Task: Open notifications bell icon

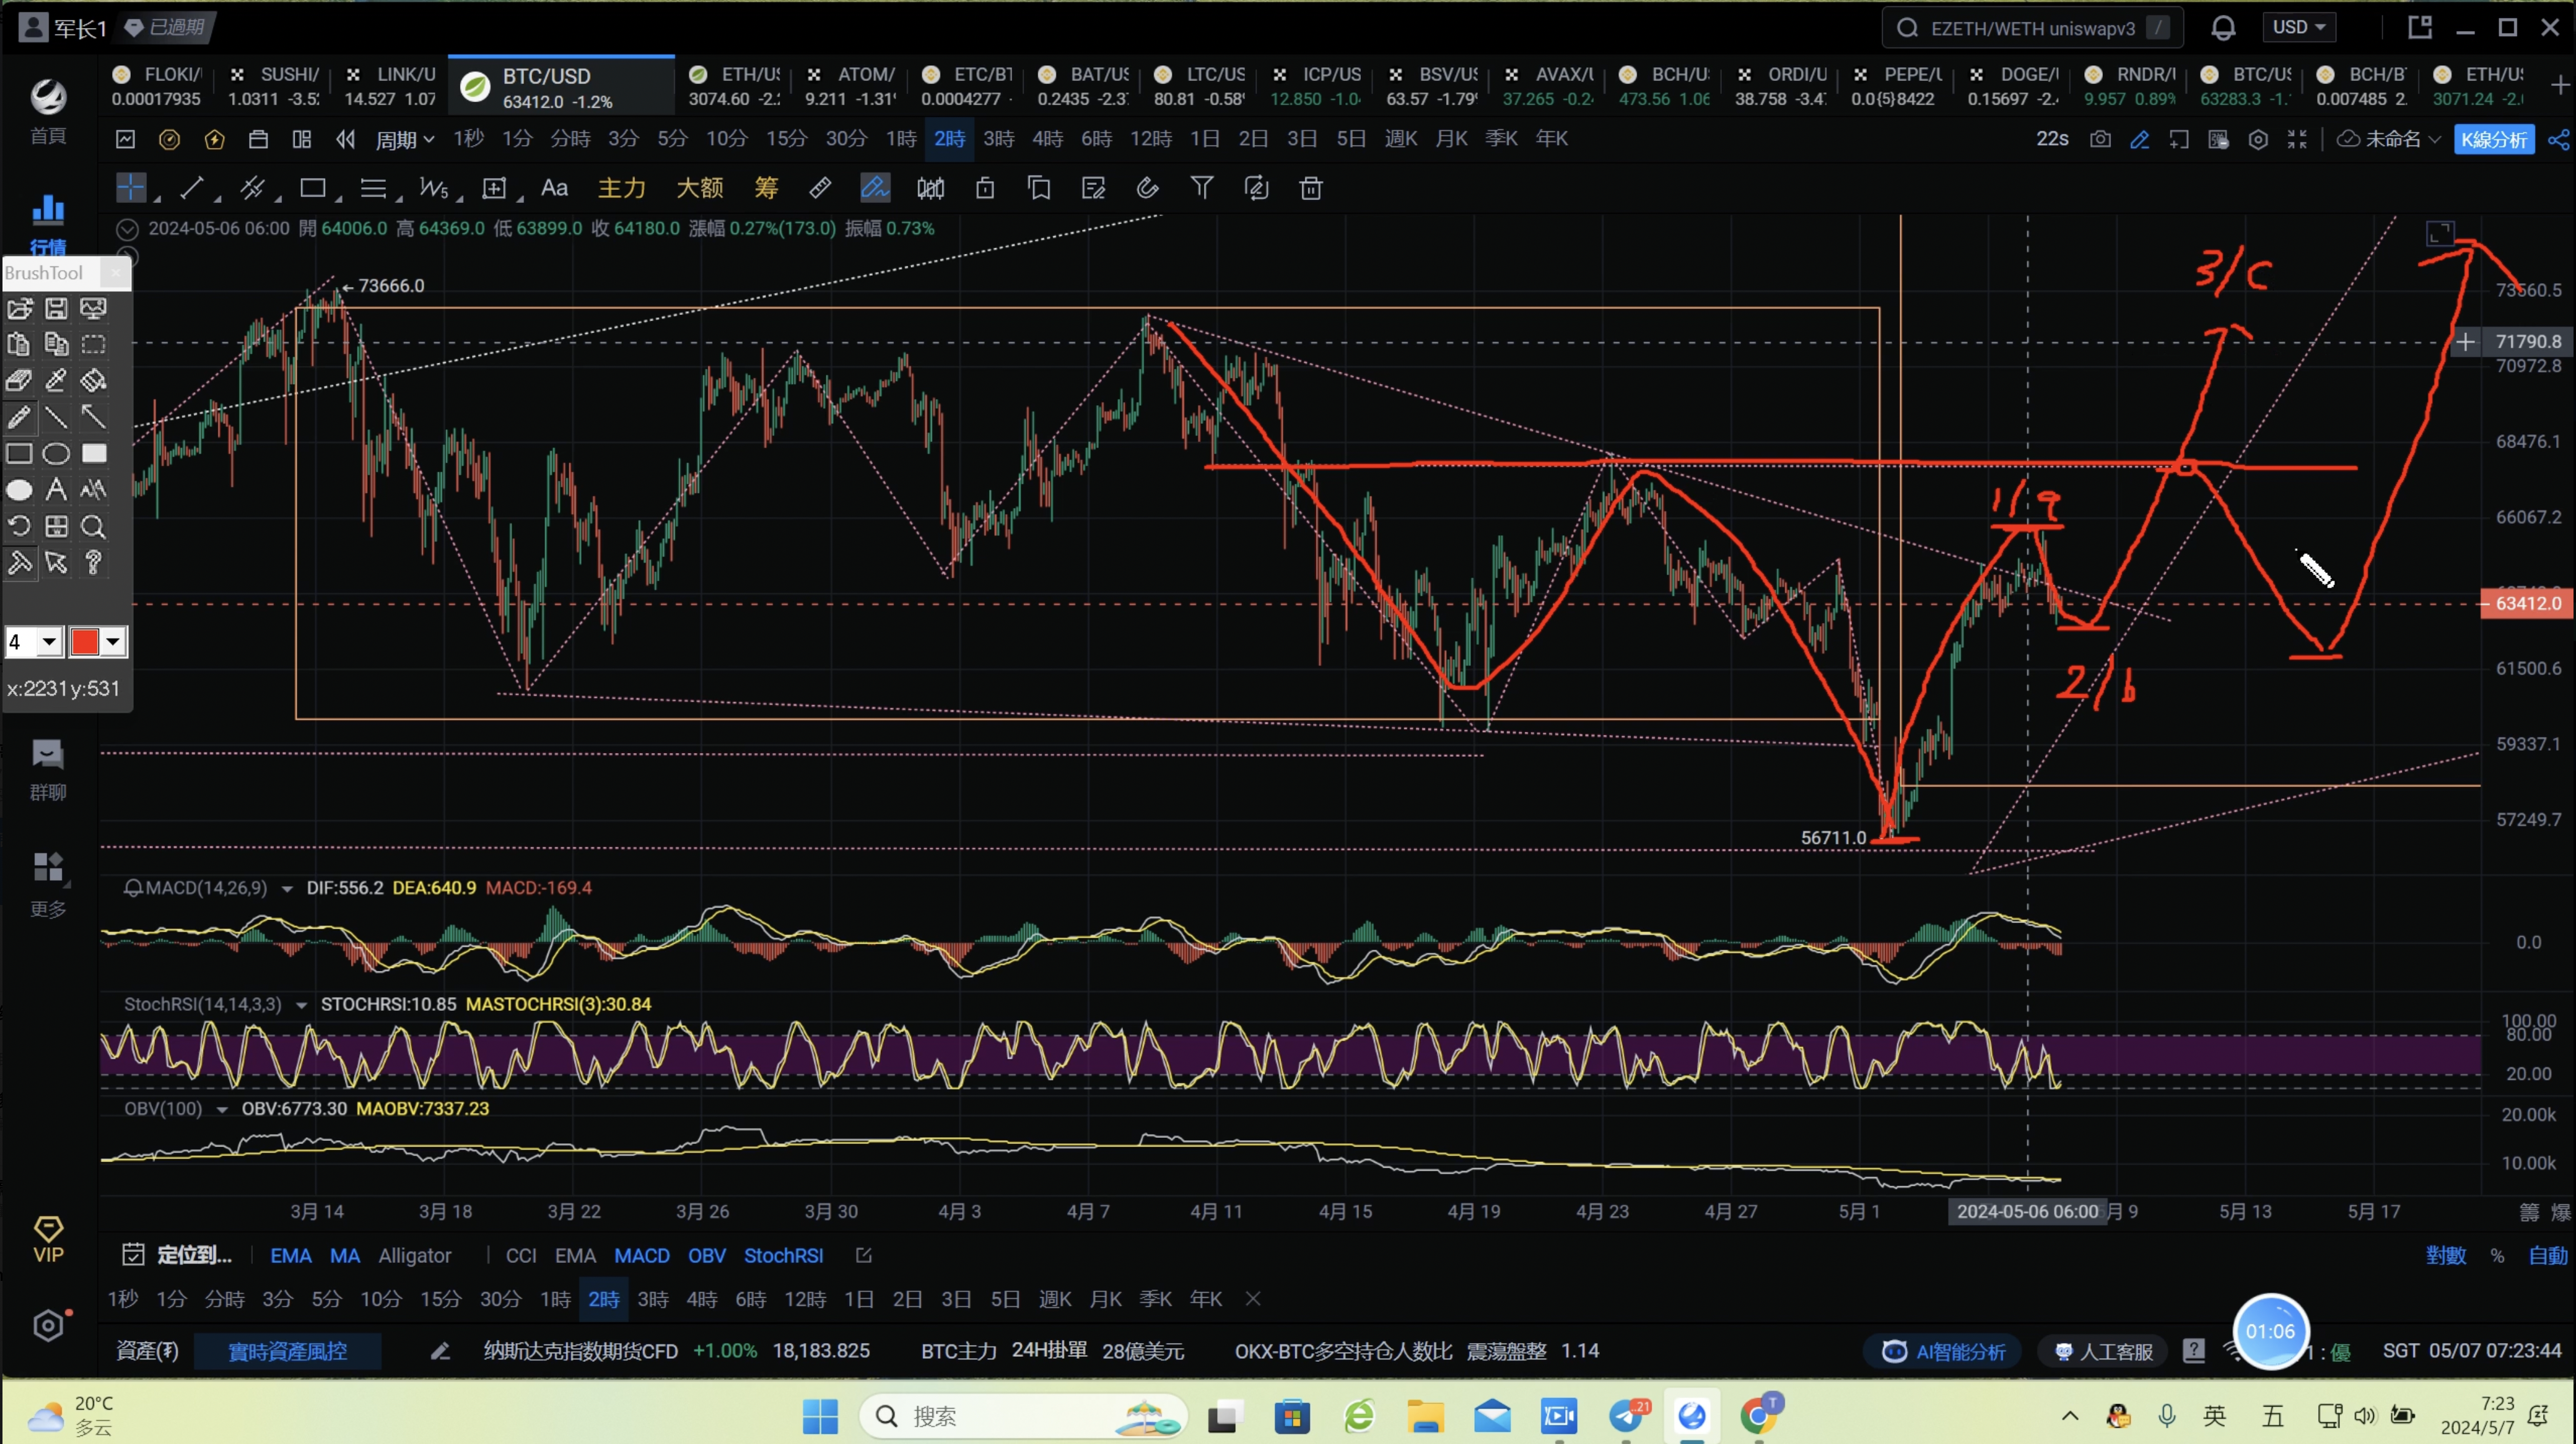Action: (x=2222, y=28)
